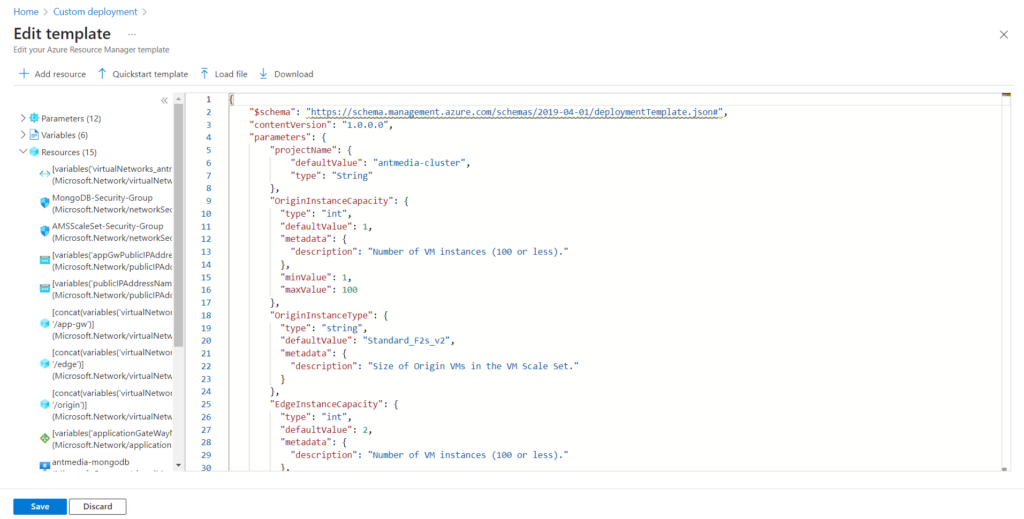1024x519 pixels.
Task: Save the template
Action: pyautogui.click(x=40, y=507)
